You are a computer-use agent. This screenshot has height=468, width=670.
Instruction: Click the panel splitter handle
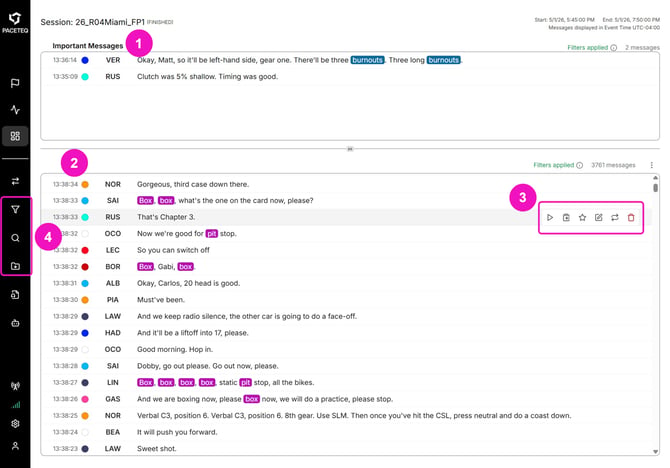350,149
